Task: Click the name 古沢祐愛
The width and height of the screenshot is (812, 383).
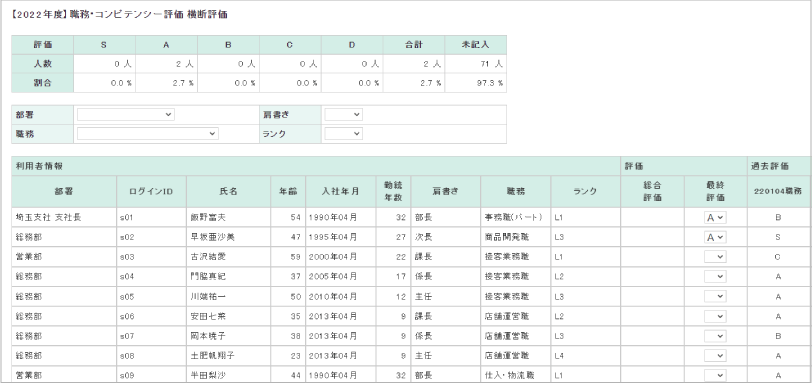Action: [x=208, y=257]
